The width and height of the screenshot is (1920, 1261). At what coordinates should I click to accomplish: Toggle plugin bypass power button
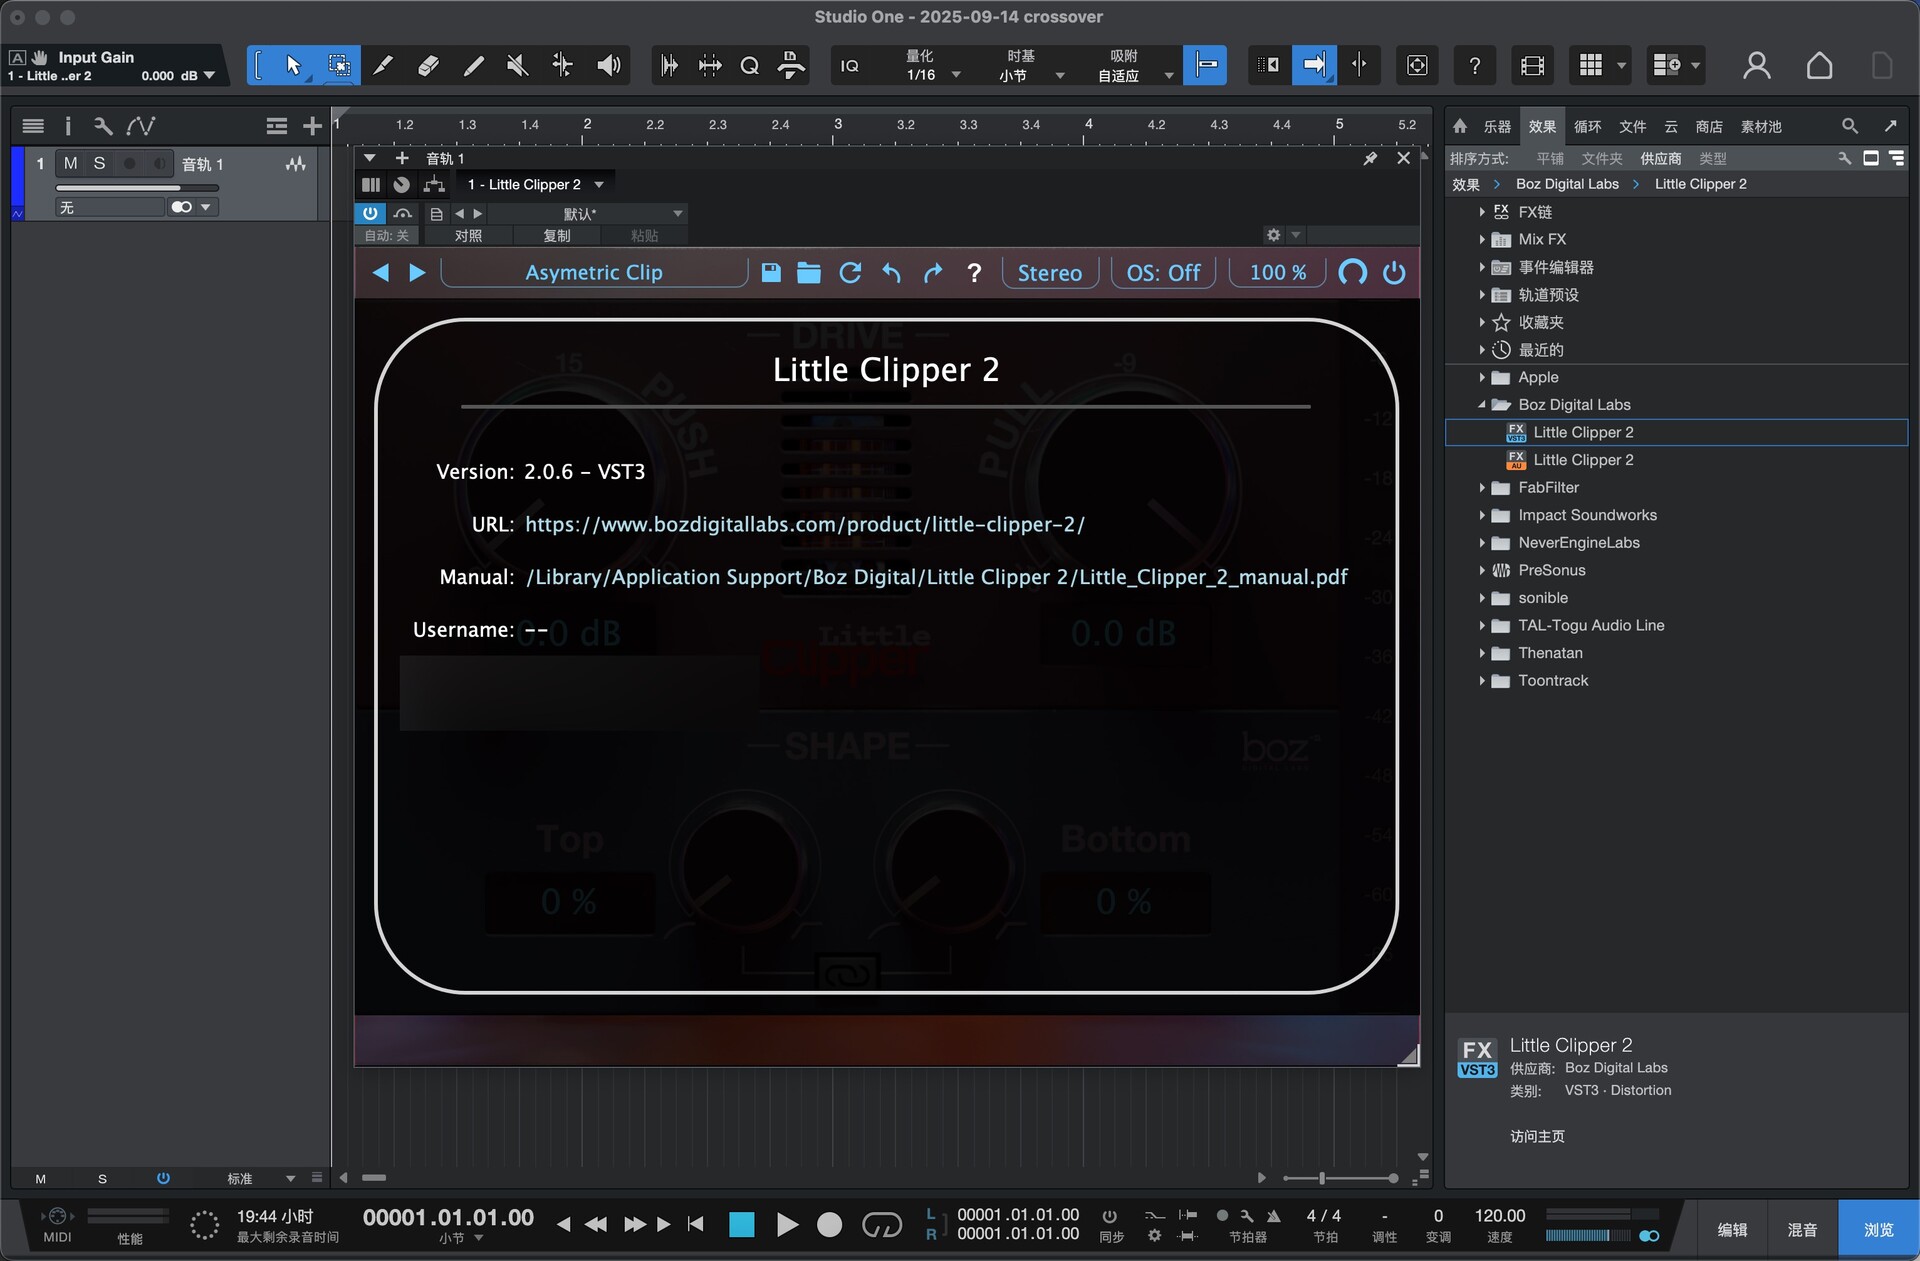[x=370, y=213]
